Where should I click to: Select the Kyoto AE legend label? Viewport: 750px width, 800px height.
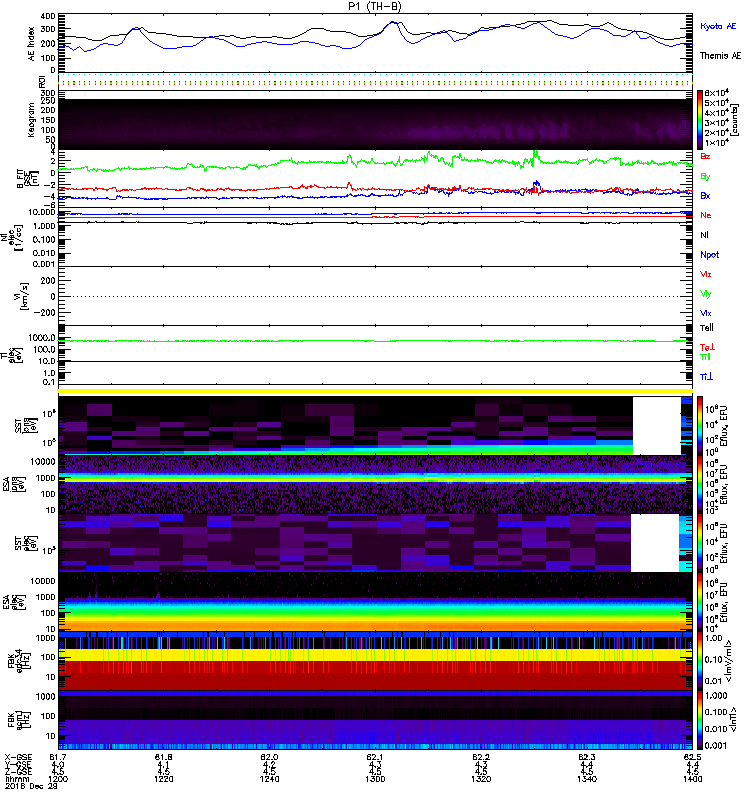pos(718,26)
